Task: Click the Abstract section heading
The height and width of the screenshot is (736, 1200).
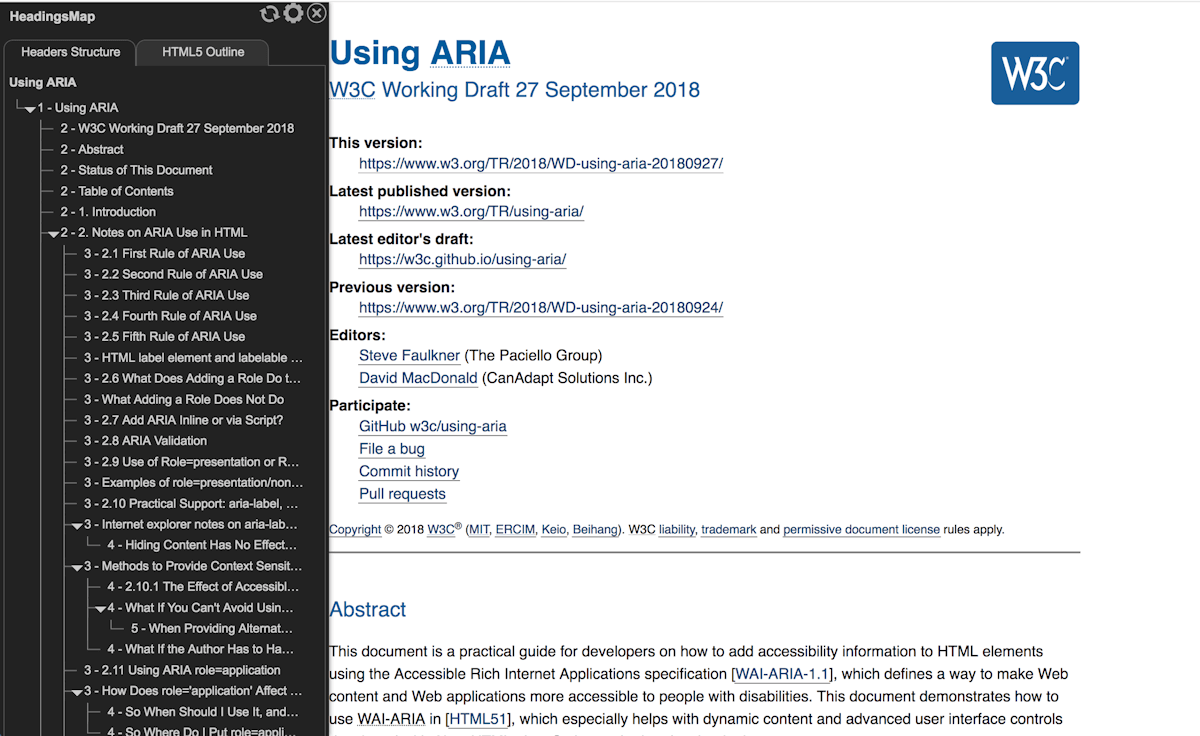Action: (x=368, y=610)
